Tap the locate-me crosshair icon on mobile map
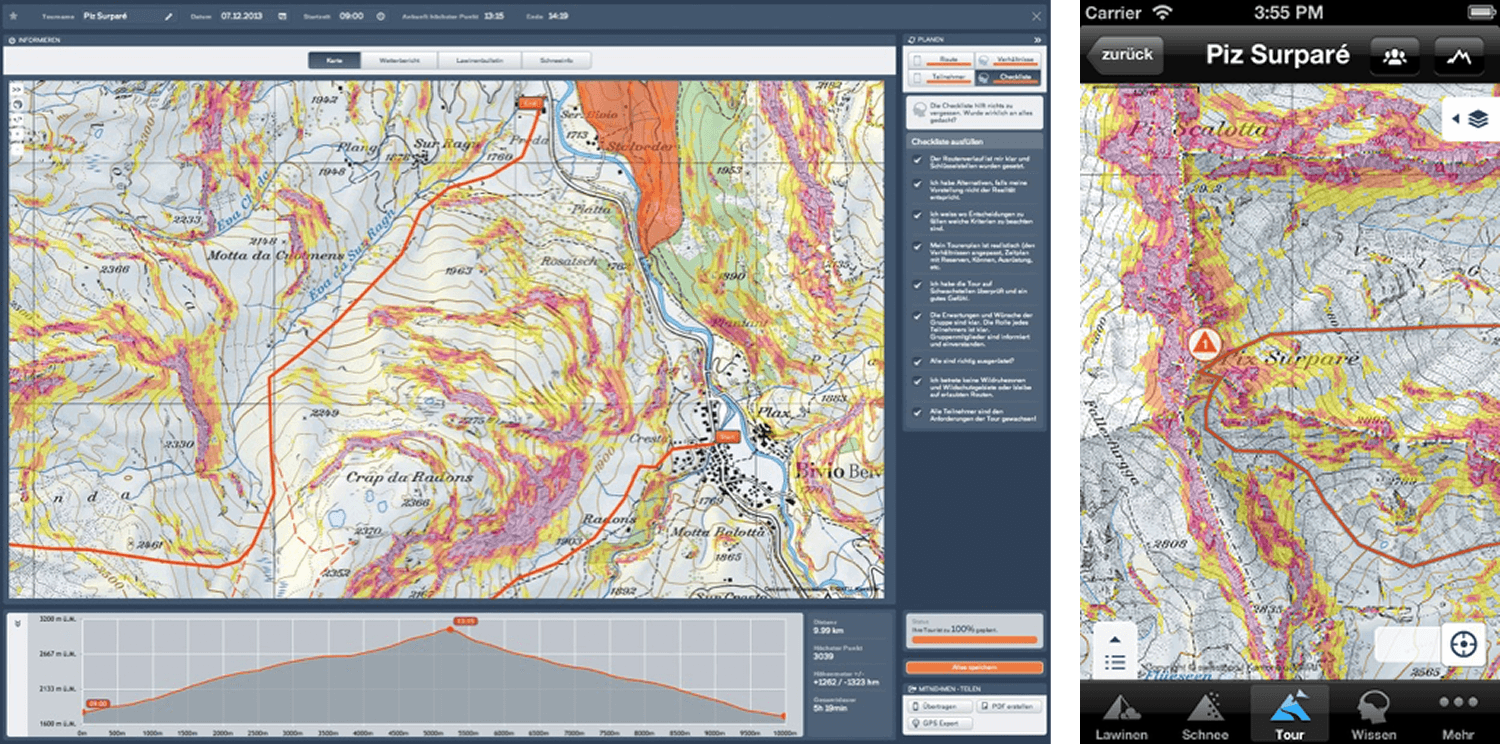 (x=1465, y=644)
